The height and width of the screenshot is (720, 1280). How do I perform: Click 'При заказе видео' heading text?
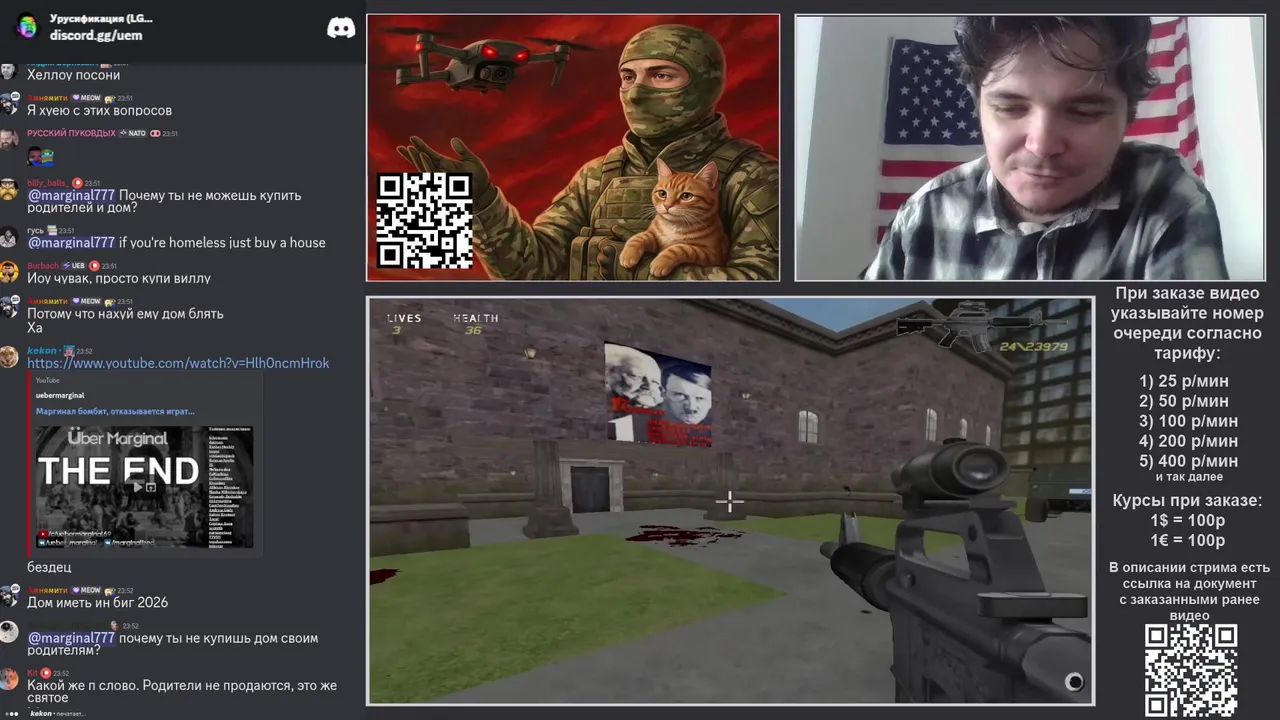[1187, 293]
